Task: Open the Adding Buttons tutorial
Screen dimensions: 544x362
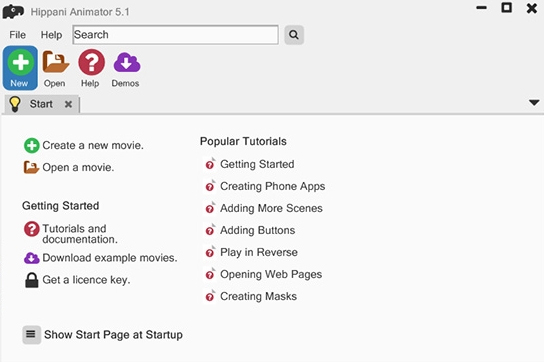Action: tap(257, 230)
